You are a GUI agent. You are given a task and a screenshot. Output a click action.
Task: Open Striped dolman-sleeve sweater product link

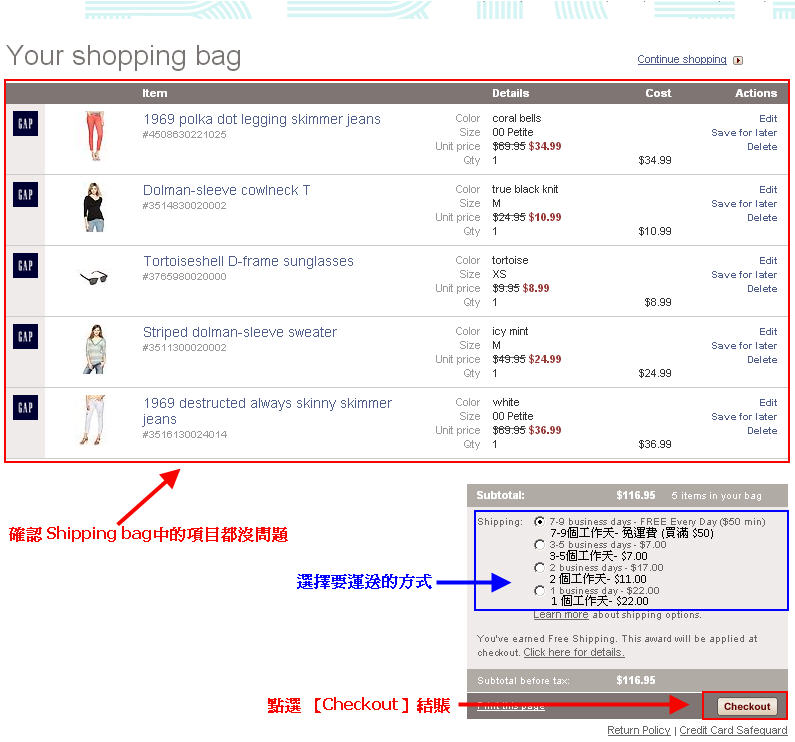coord(240,332)
